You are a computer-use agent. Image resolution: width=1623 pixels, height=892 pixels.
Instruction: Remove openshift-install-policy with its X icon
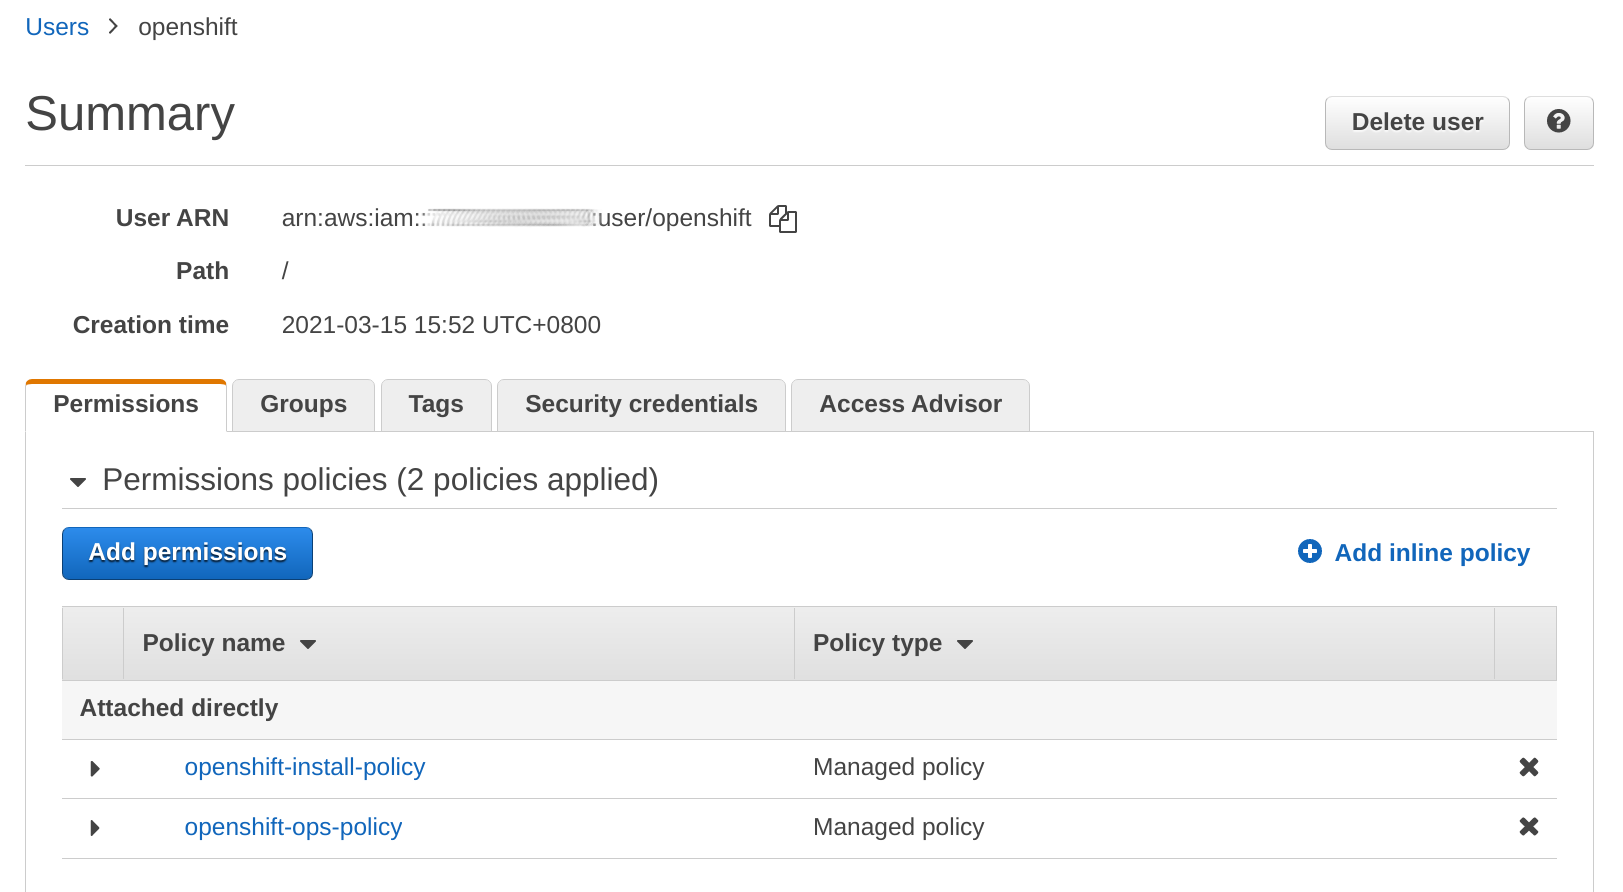coord(1528,767)
